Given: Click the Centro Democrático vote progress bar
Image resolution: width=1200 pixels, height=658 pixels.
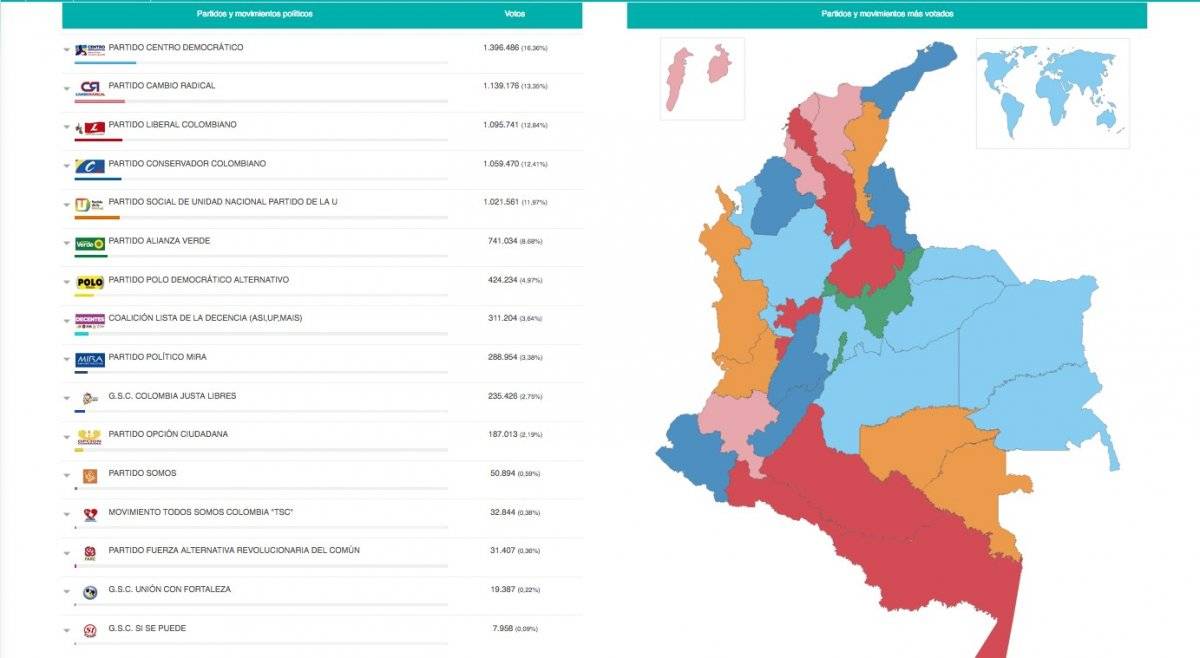Looking at the screenshot, I should 261,62.
